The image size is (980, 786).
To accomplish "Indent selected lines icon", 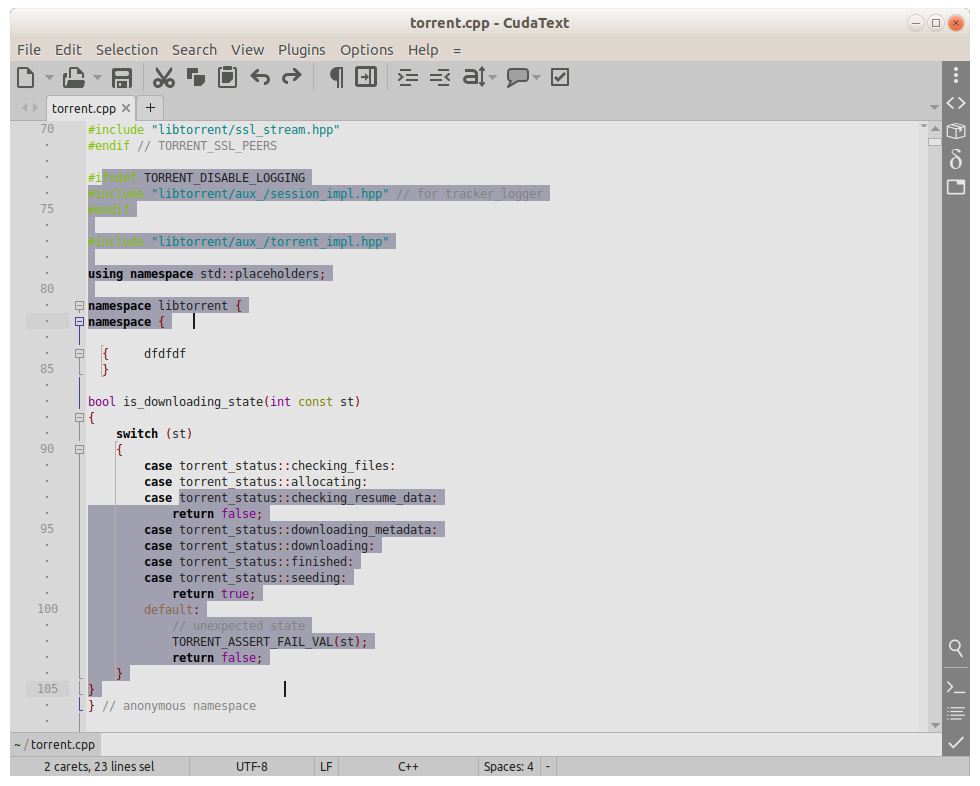I will point(408,77).
